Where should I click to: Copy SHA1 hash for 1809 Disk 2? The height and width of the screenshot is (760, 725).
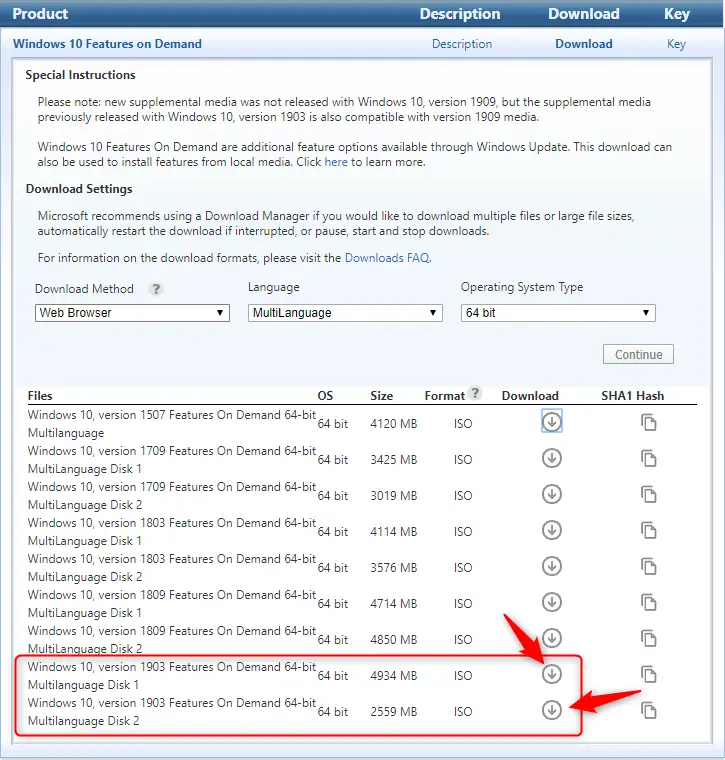(x=648, y=639)
